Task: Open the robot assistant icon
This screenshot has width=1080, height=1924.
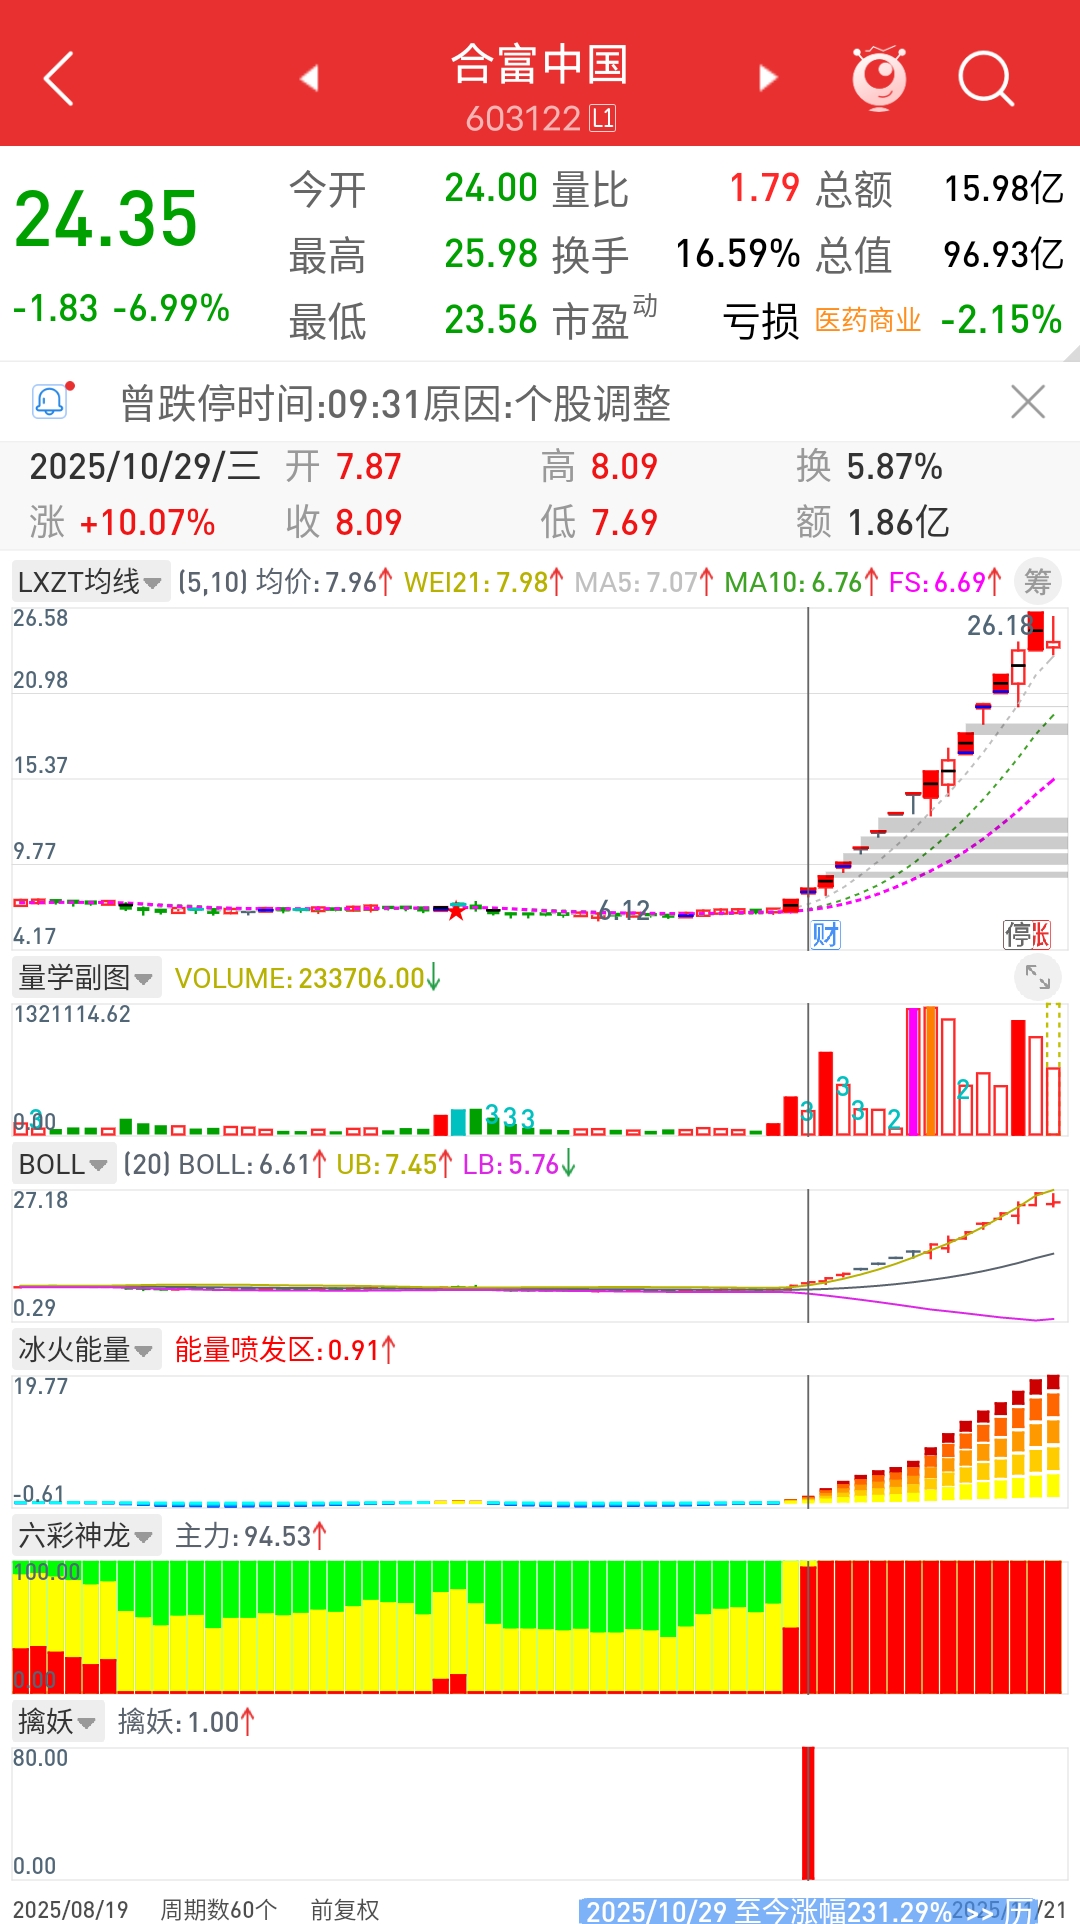Action: point(879,77)
